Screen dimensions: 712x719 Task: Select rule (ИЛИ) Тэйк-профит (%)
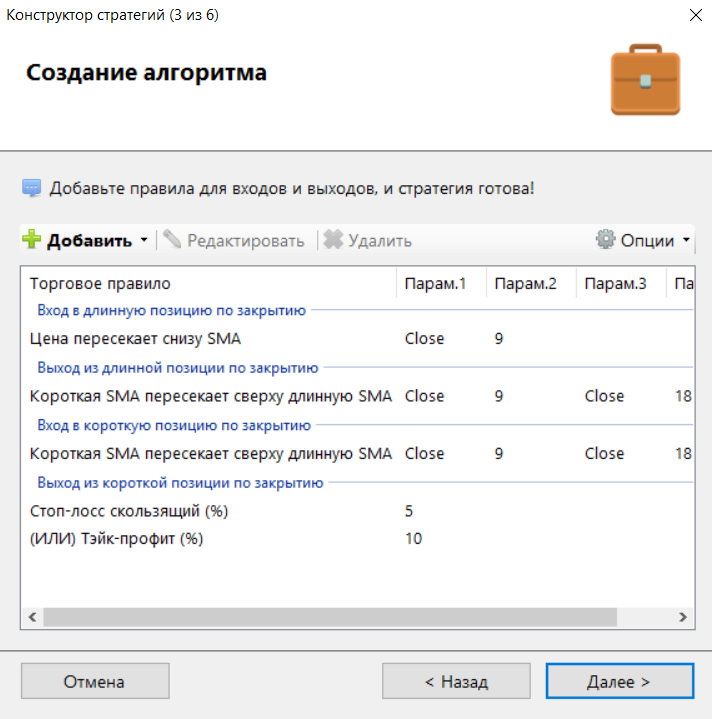[116, 538]
